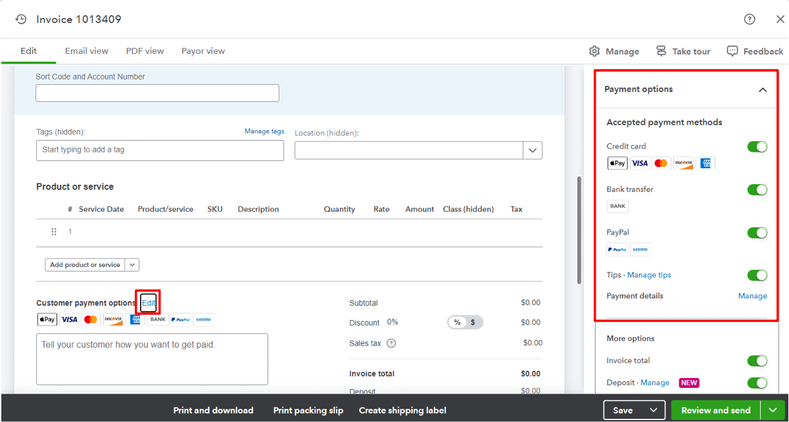Open Review and send dropdown arrow

click(x=773, y=410)
